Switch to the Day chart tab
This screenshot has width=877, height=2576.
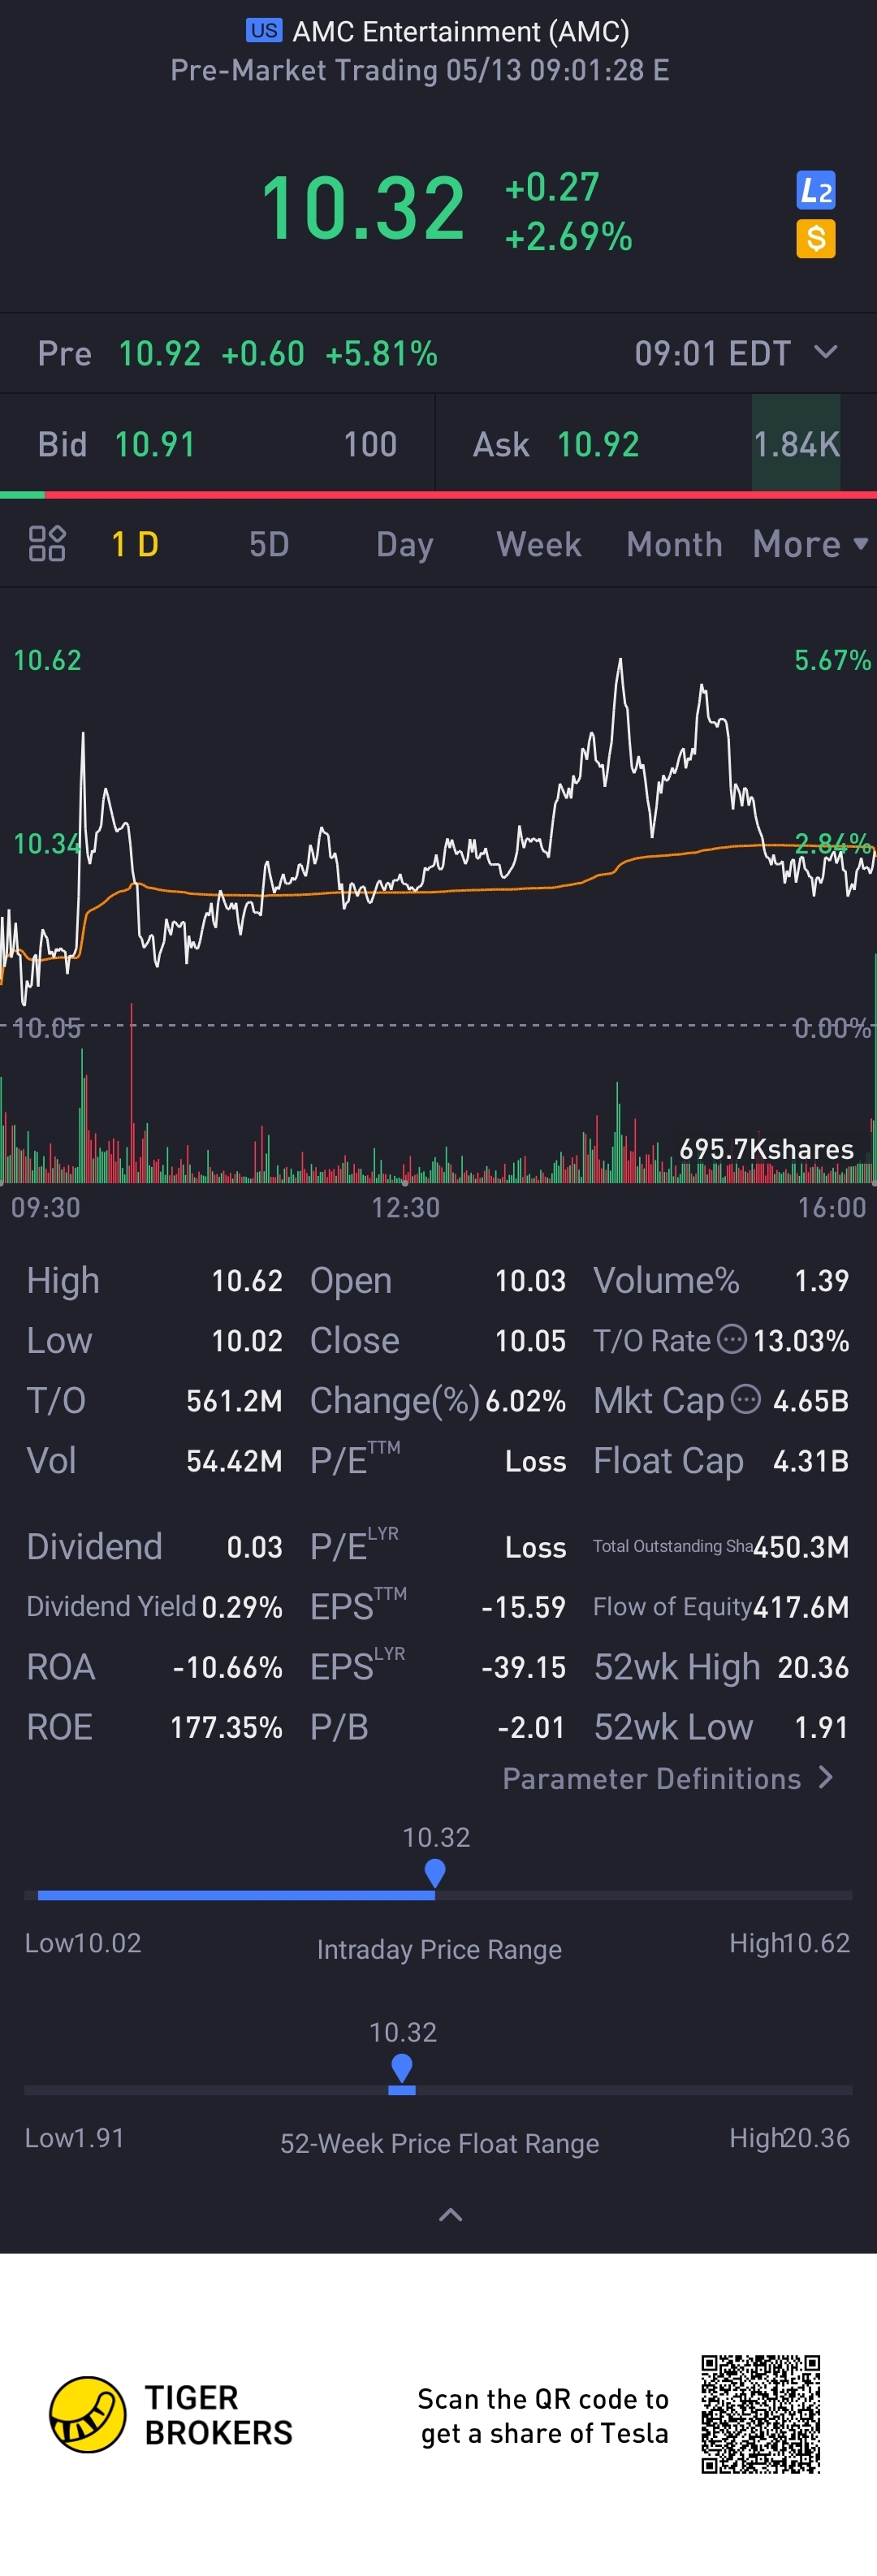click(405, 544)
